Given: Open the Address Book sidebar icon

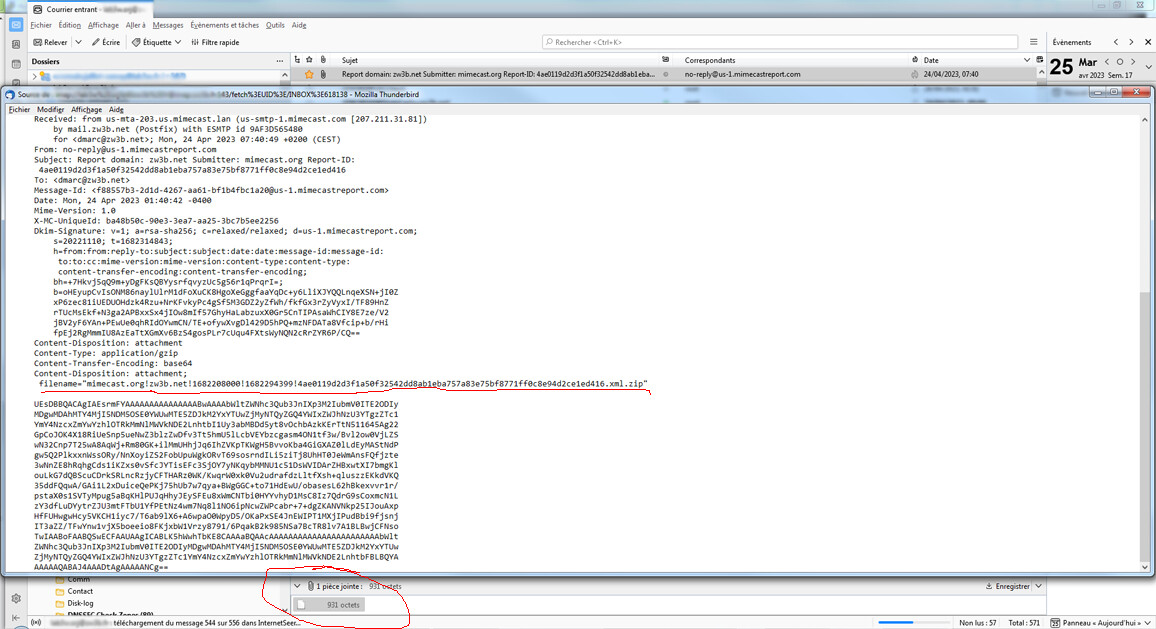Looking at the screenshot, I should [x=16, y=45].
